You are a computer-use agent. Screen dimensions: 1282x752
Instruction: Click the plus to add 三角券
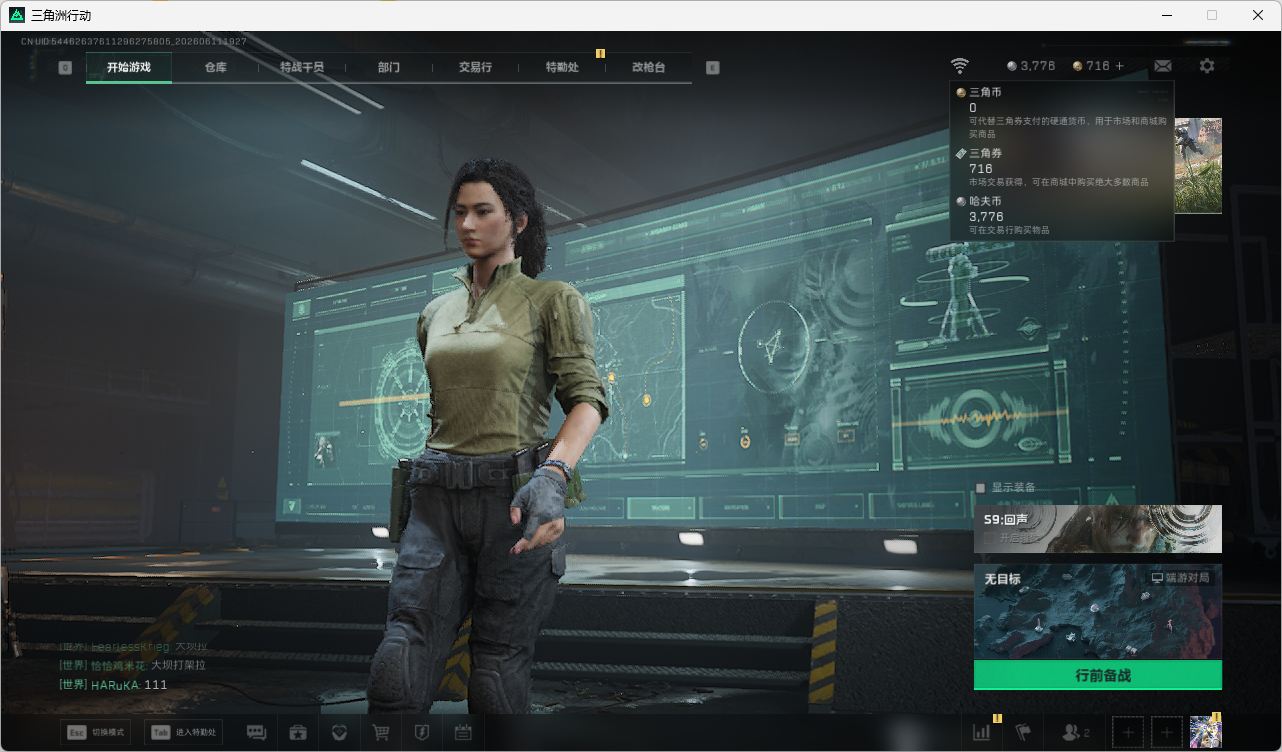[1119, 66]
